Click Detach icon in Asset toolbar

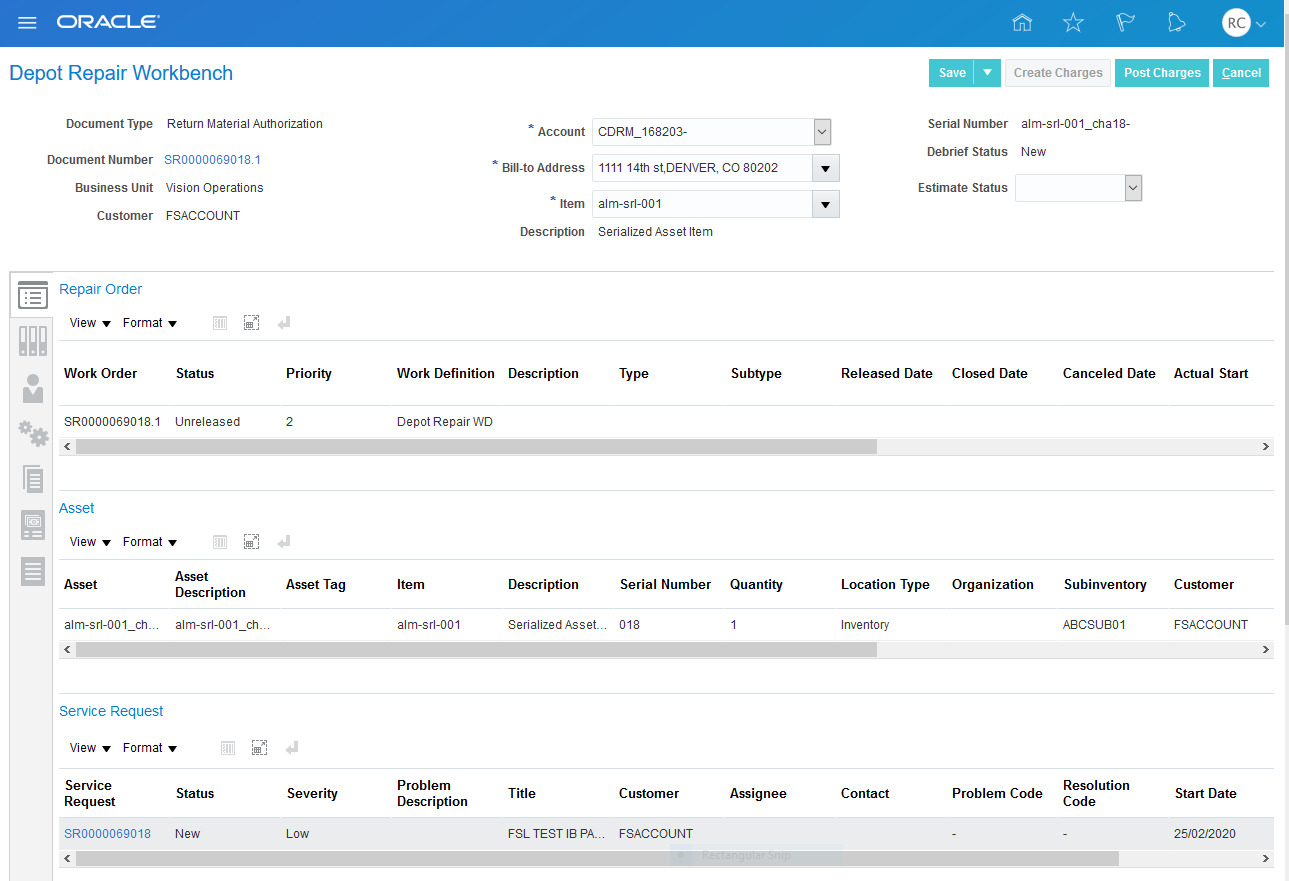tap(252, 542)
